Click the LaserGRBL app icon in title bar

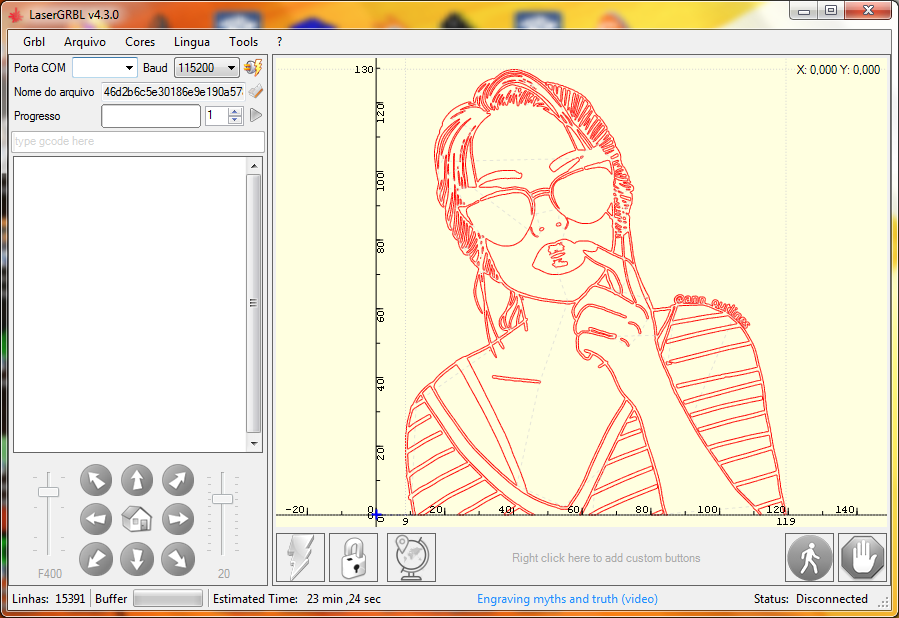16,14
